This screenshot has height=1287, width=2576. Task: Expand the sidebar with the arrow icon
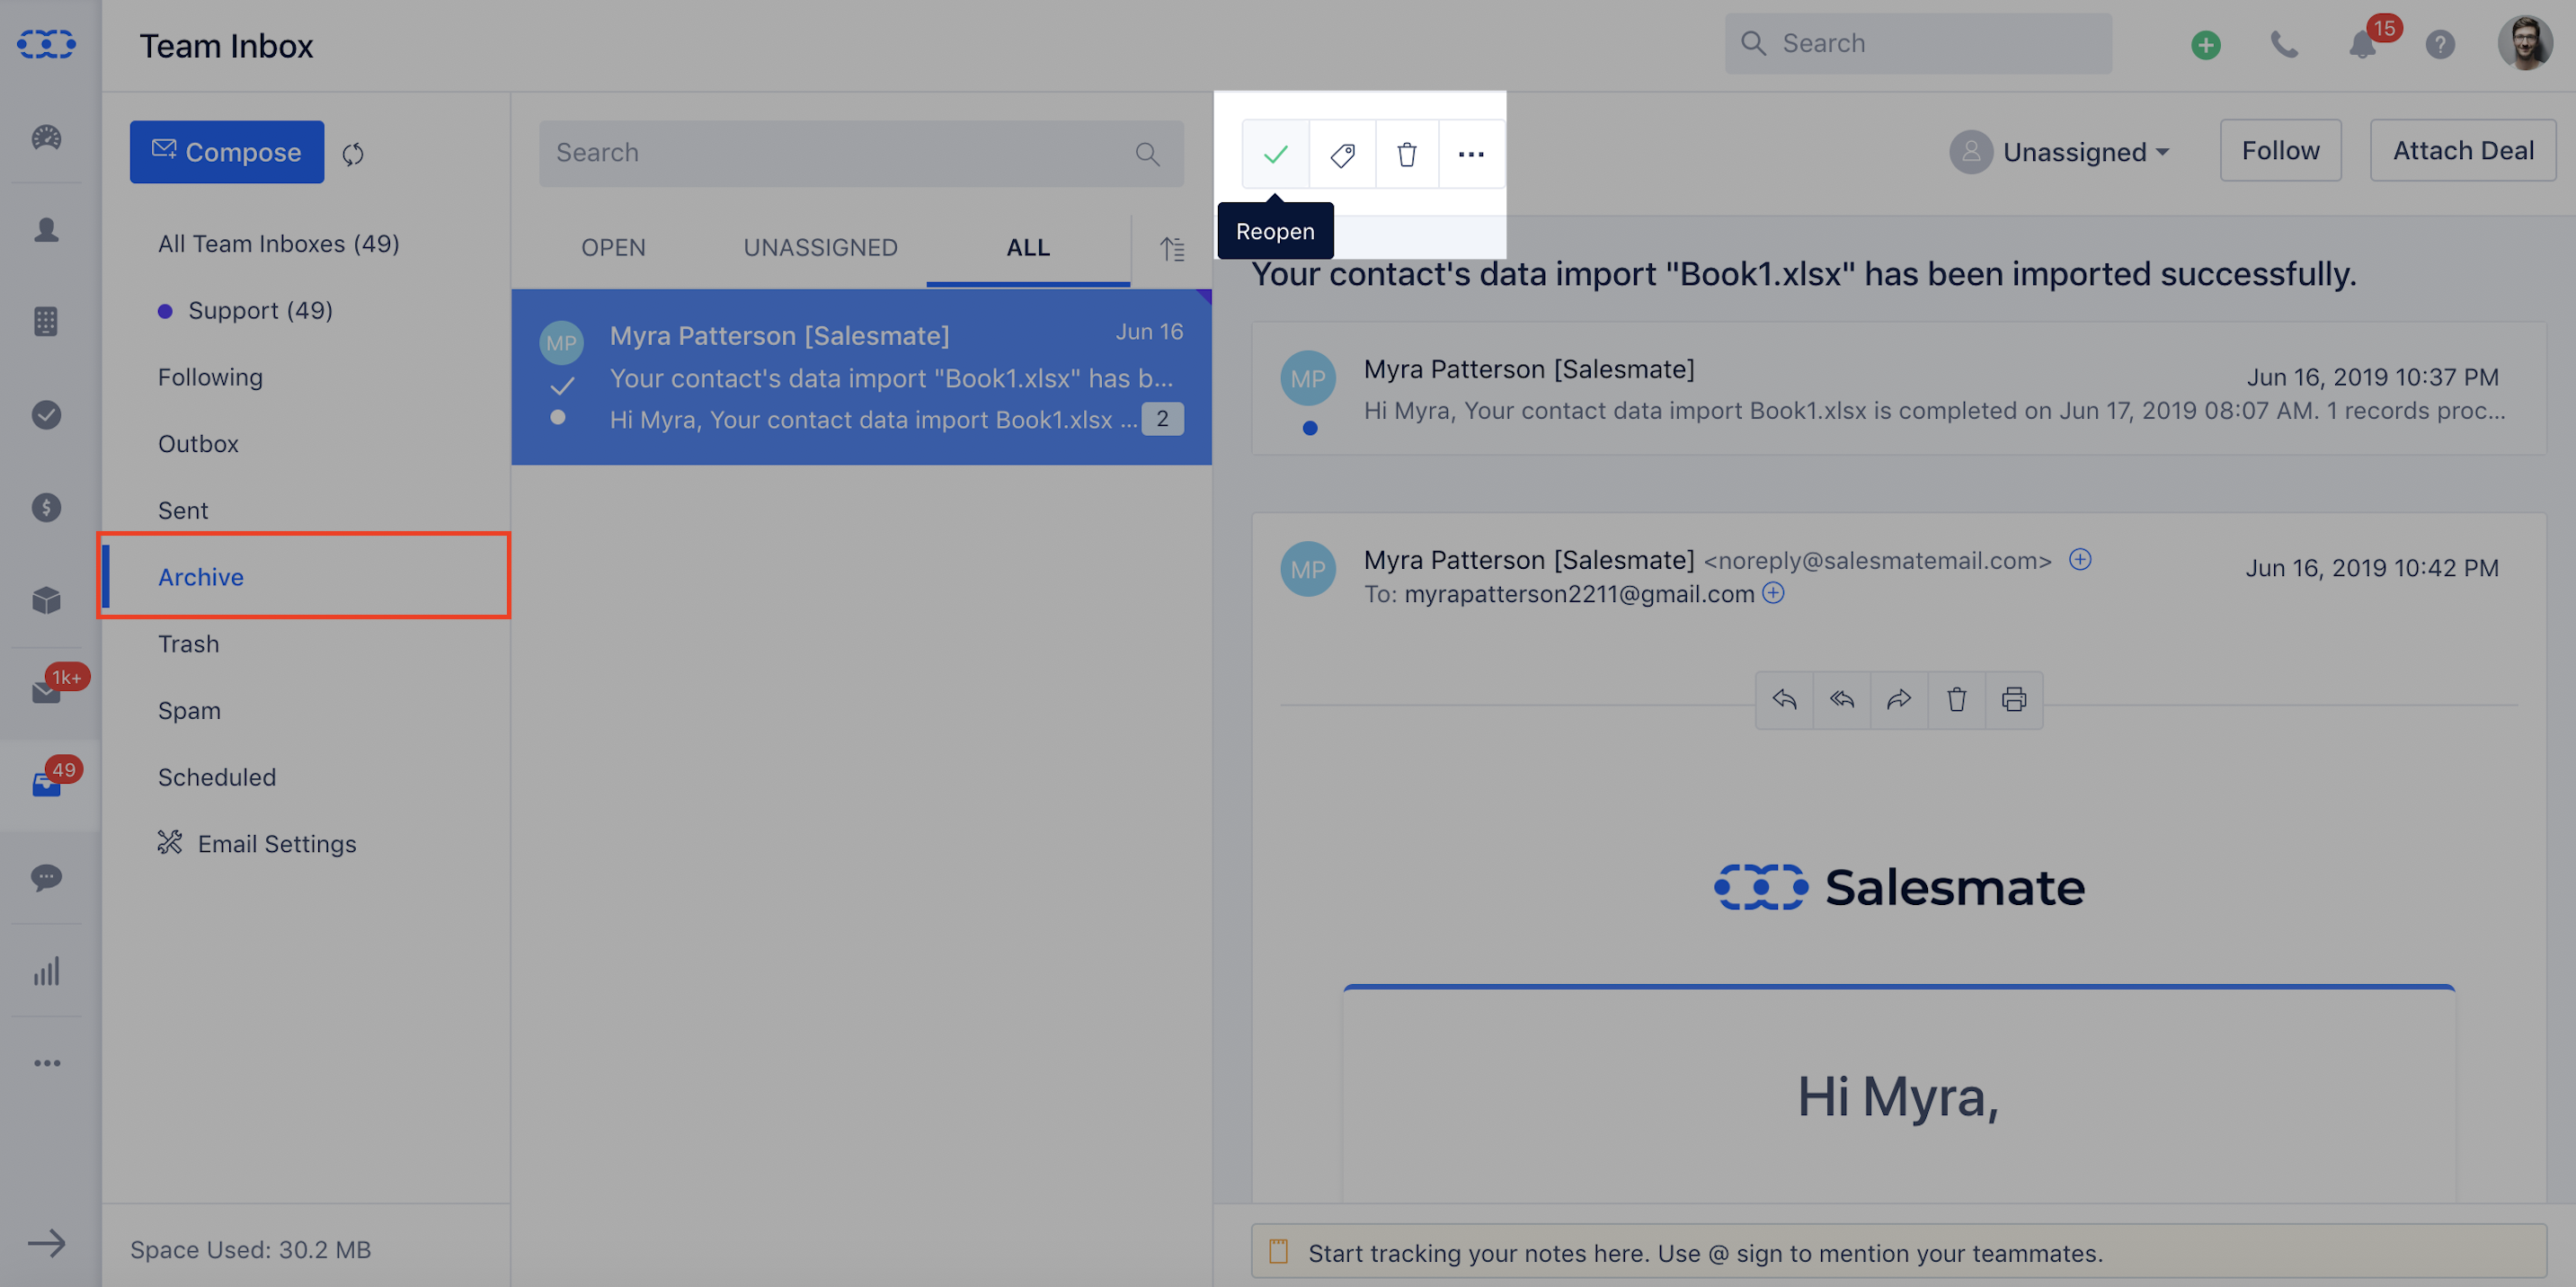(46, 1243)
